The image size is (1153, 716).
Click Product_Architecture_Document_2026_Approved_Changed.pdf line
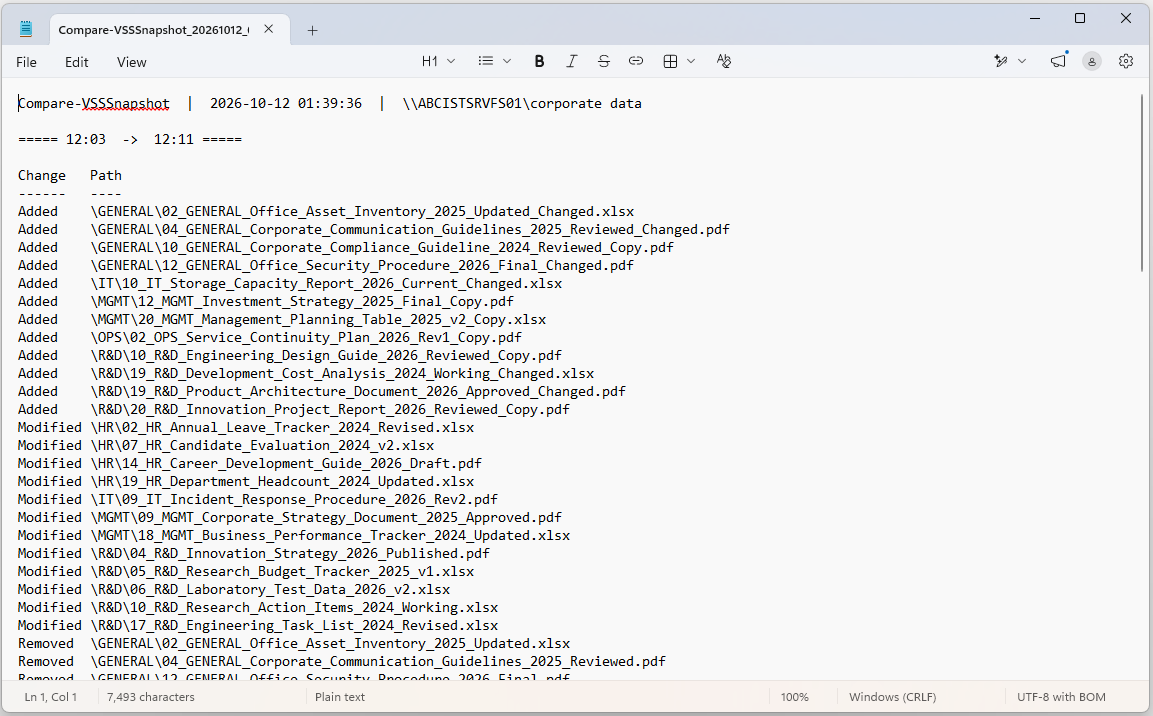(x=322, y=392)
